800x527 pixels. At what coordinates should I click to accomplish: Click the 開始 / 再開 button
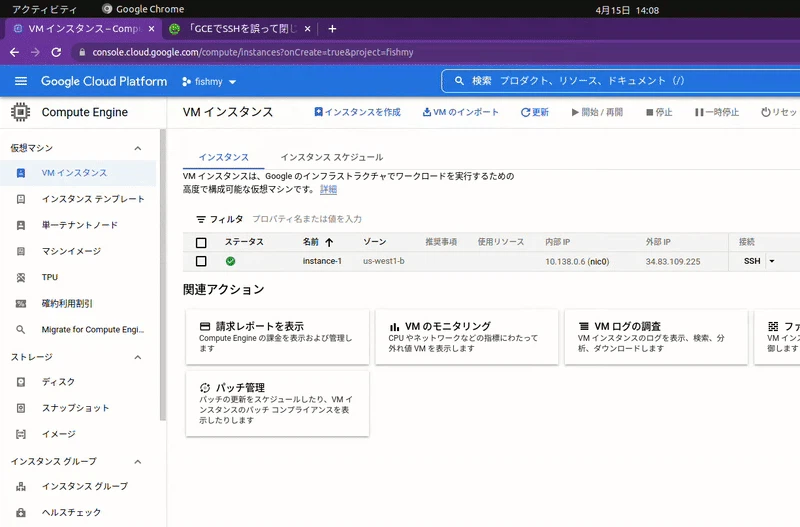[x=597, y=112]
